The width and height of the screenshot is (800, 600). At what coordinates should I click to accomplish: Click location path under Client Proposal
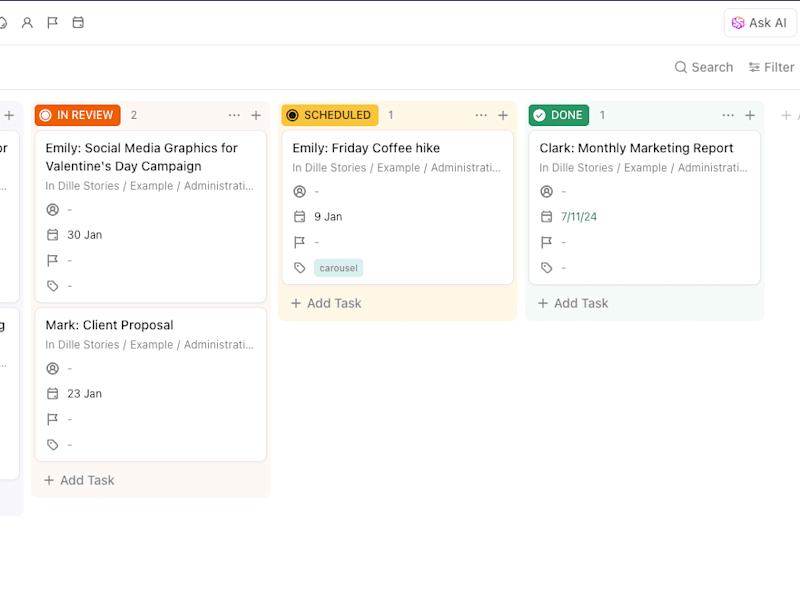pos(149,345)
